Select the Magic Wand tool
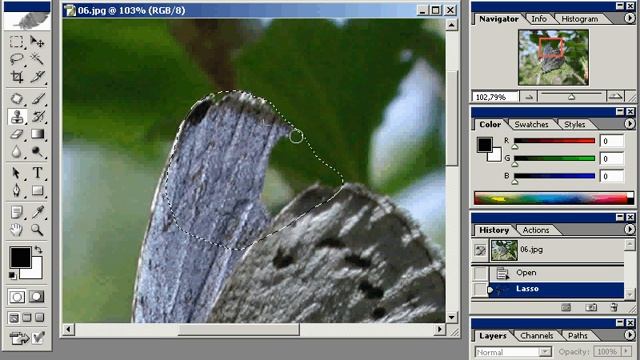640x360 pixels. (x=37, y=59)
